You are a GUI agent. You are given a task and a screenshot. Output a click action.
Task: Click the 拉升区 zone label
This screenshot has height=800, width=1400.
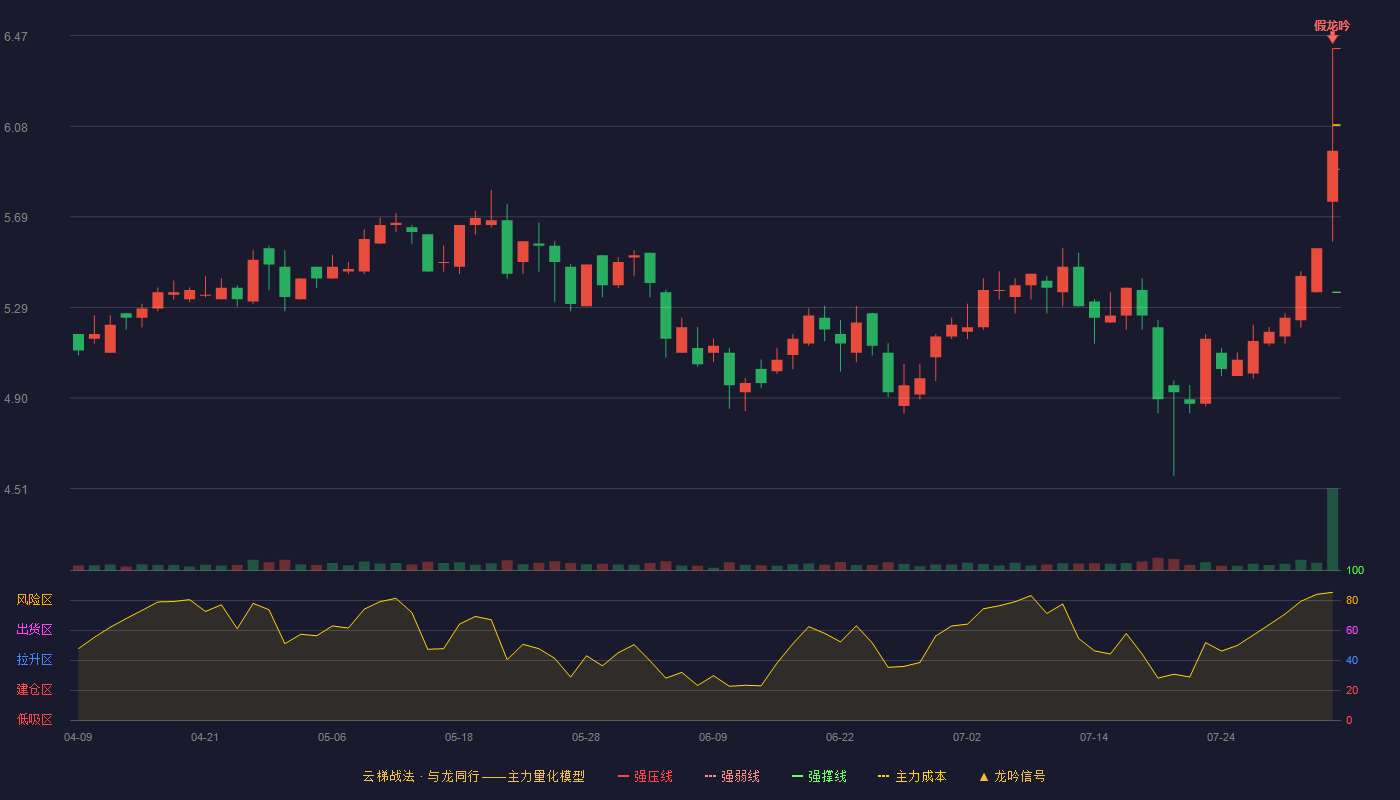pyautogui.click(x=34, y=660)
